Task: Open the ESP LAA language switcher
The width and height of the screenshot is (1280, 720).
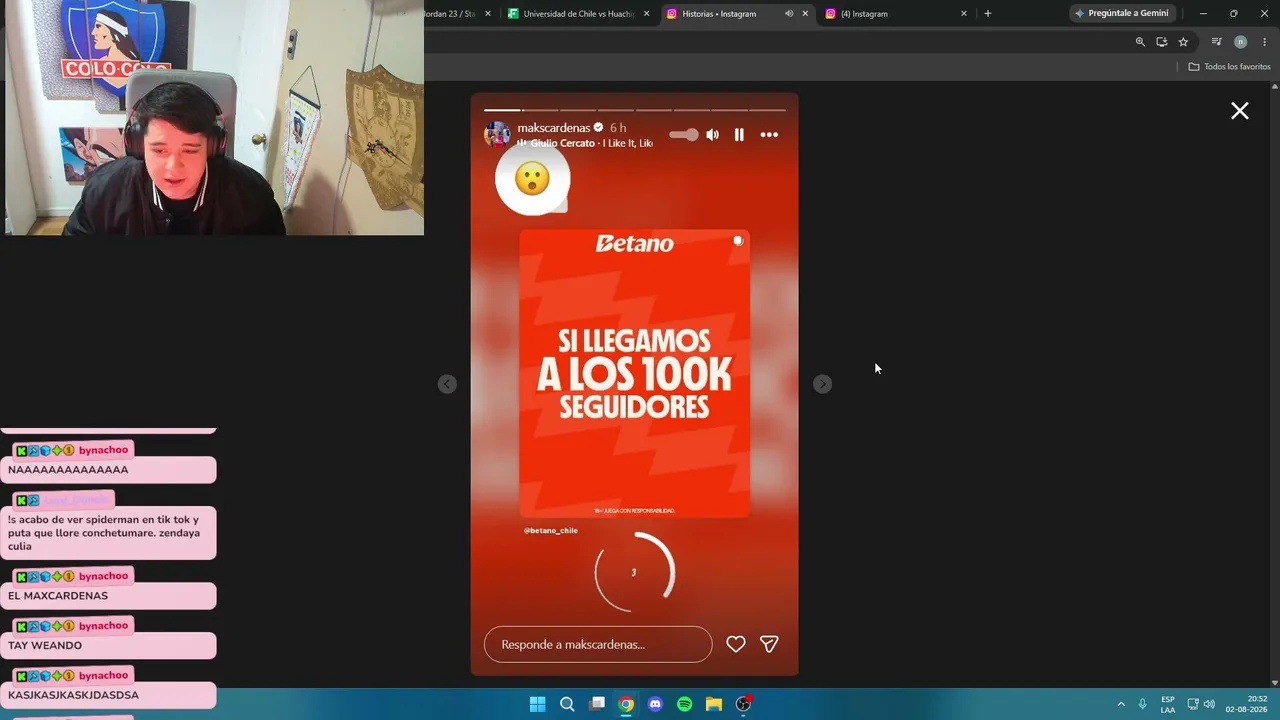Action: [x=1168, y=704]
